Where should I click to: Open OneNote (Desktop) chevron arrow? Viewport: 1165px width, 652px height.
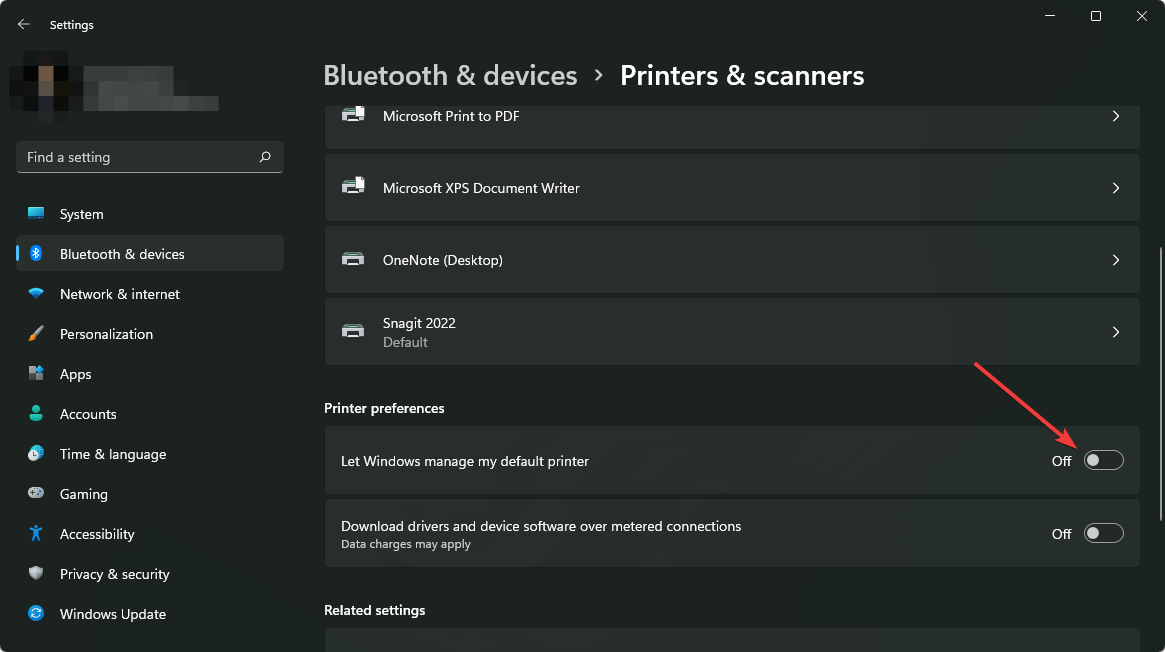1116,260
